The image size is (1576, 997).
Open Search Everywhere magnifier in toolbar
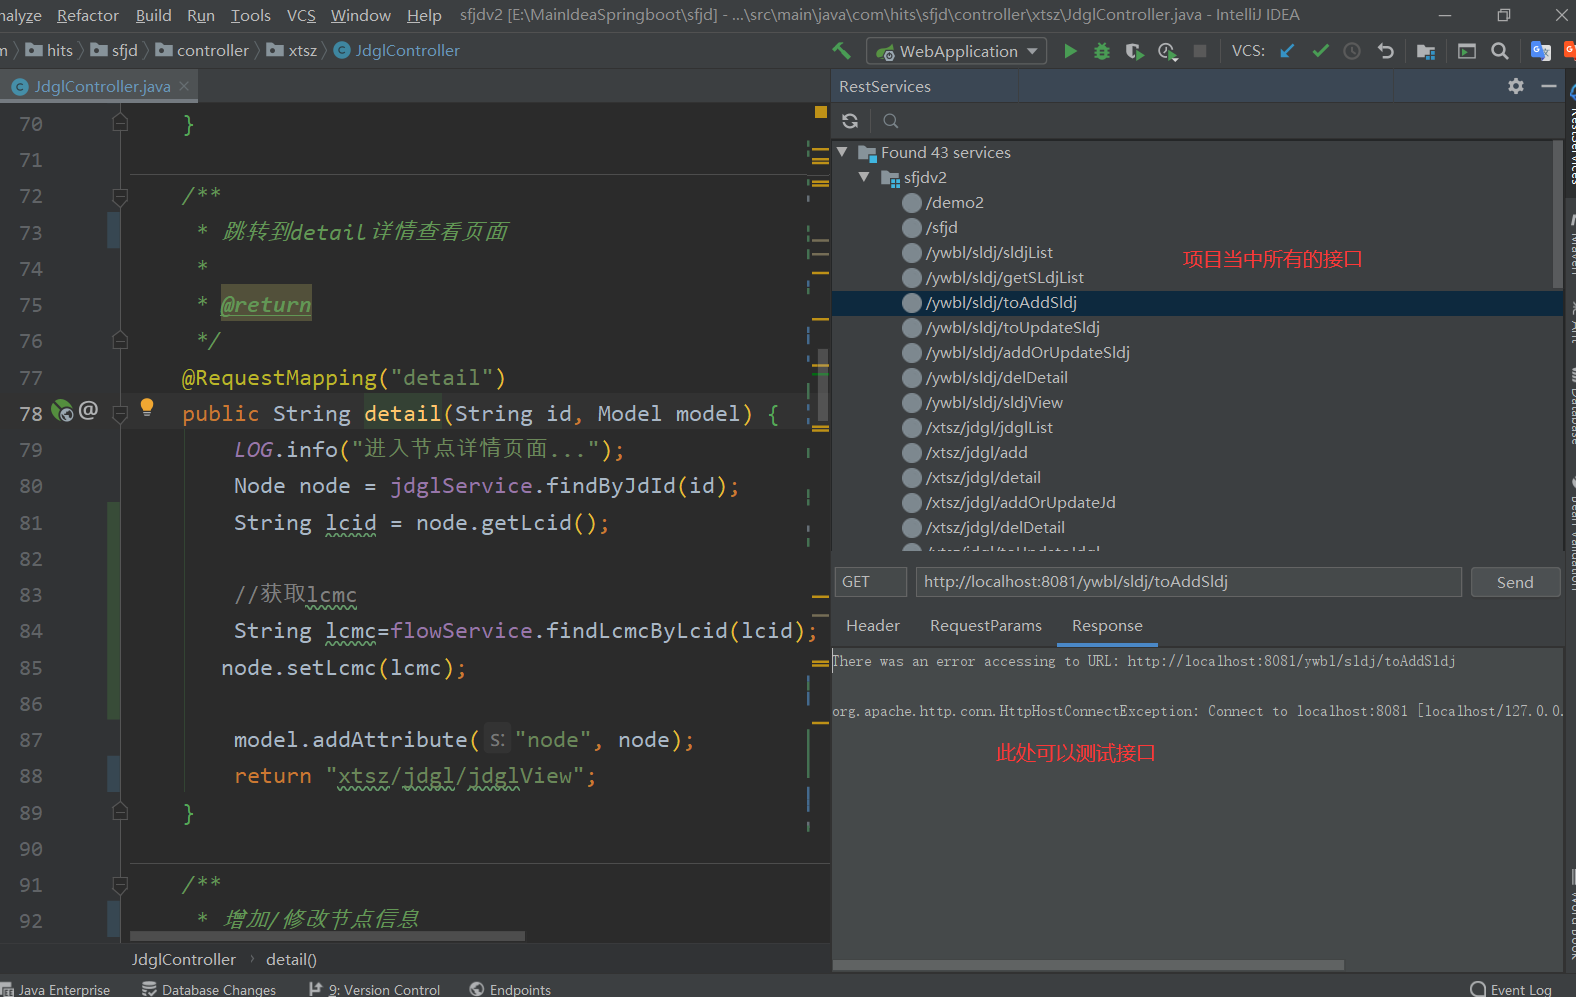(1499, 51)
